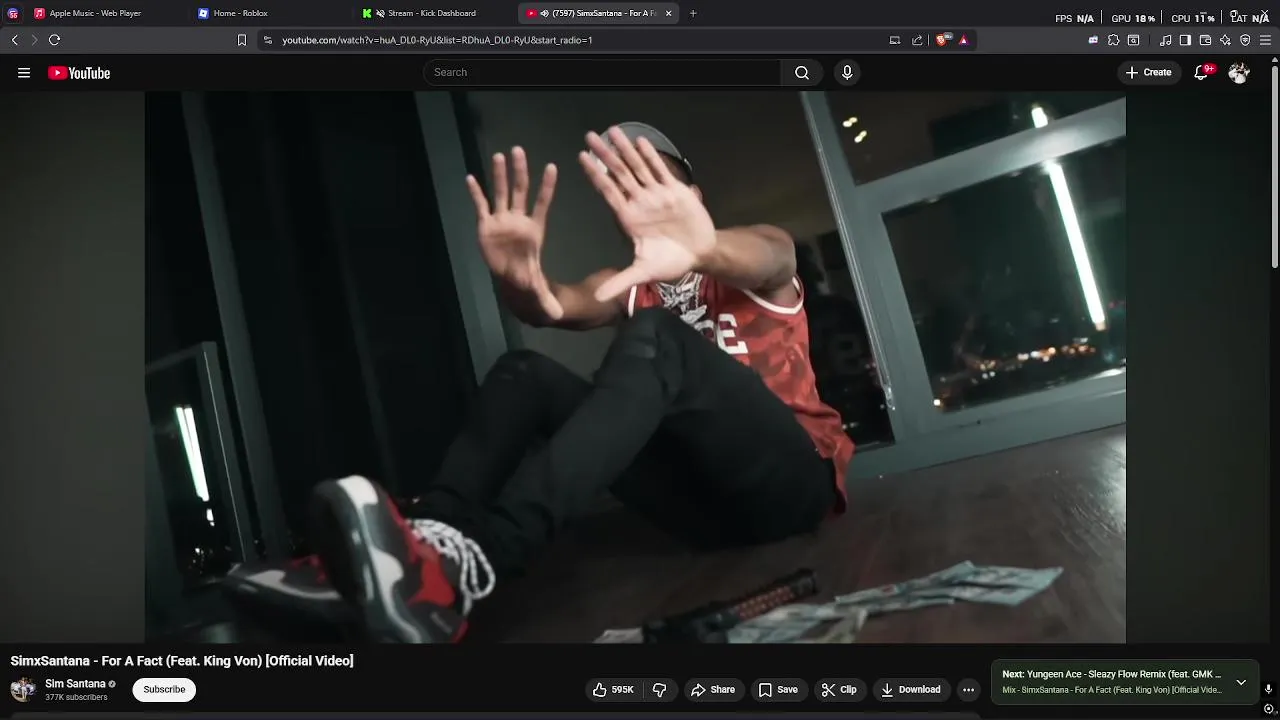Click the YouTube search input field
1280x720 pixels.
(x=602, y=72)
